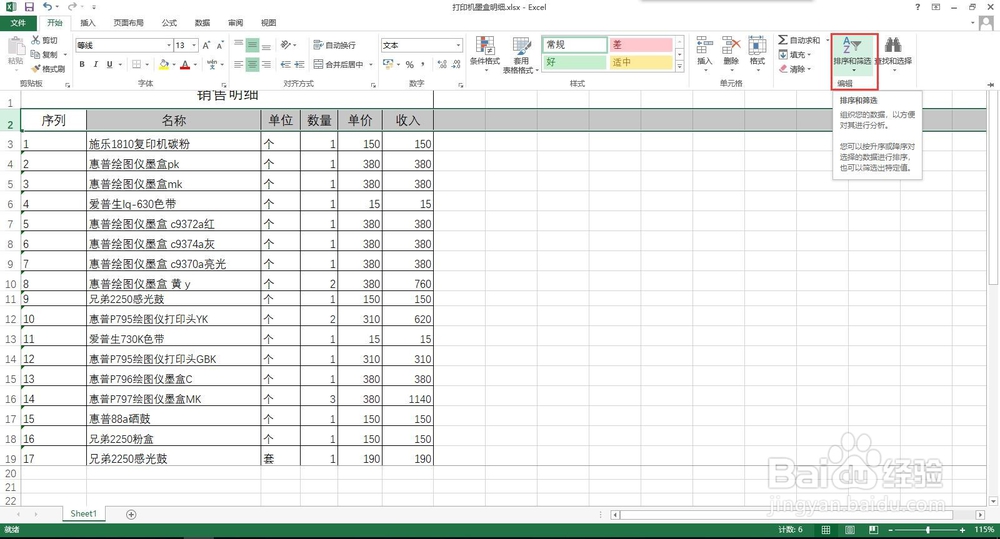
Task: Toggle middle vertical alignment
Action: 253,45
